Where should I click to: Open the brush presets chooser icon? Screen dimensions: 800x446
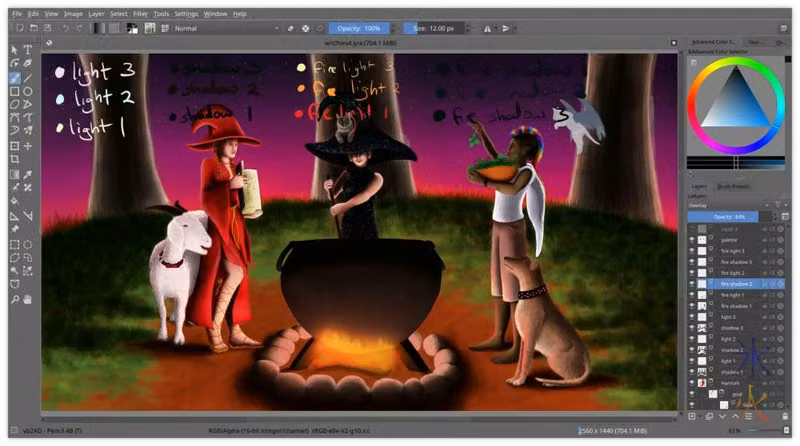coord(164,29)
